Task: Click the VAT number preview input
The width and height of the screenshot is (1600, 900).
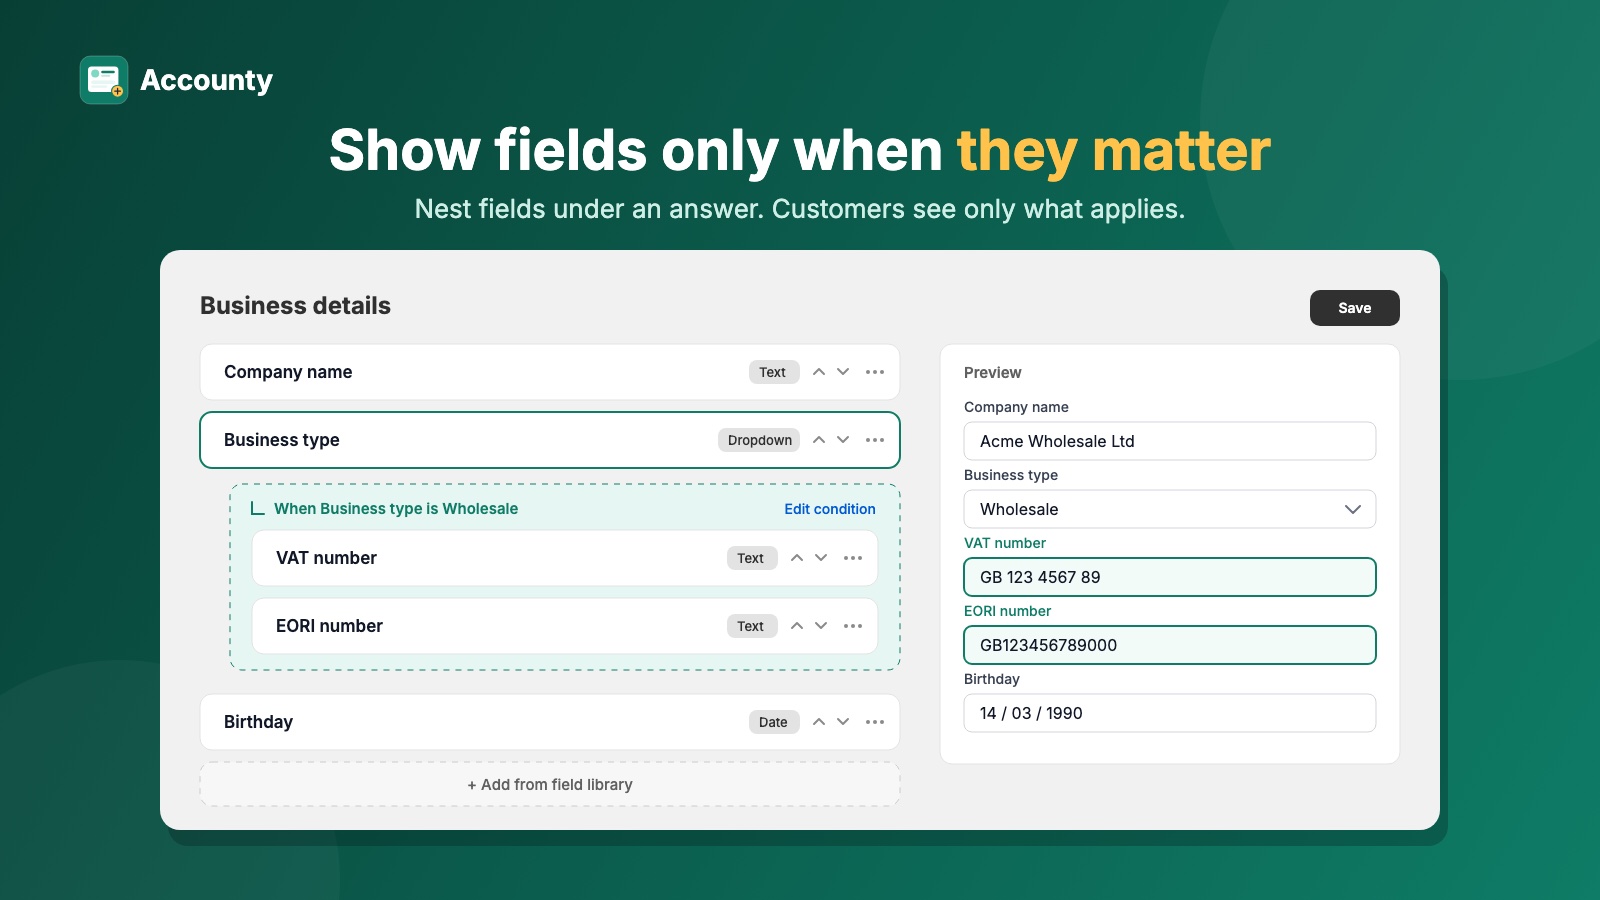Action: point(1170,577)
